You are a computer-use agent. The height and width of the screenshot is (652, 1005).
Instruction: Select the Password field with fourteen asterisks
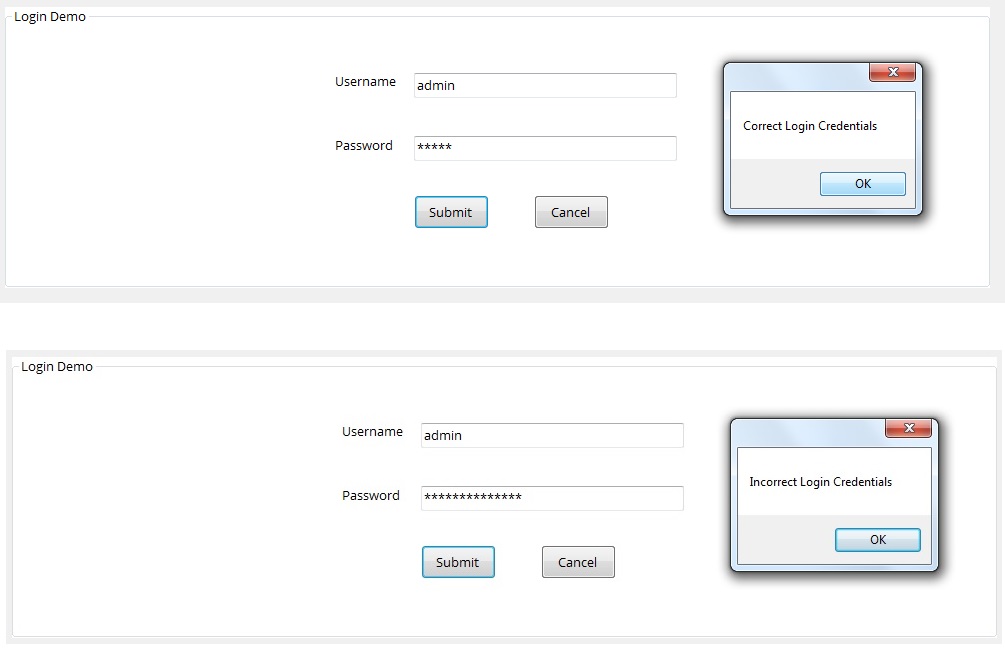[x=552, y=498]
